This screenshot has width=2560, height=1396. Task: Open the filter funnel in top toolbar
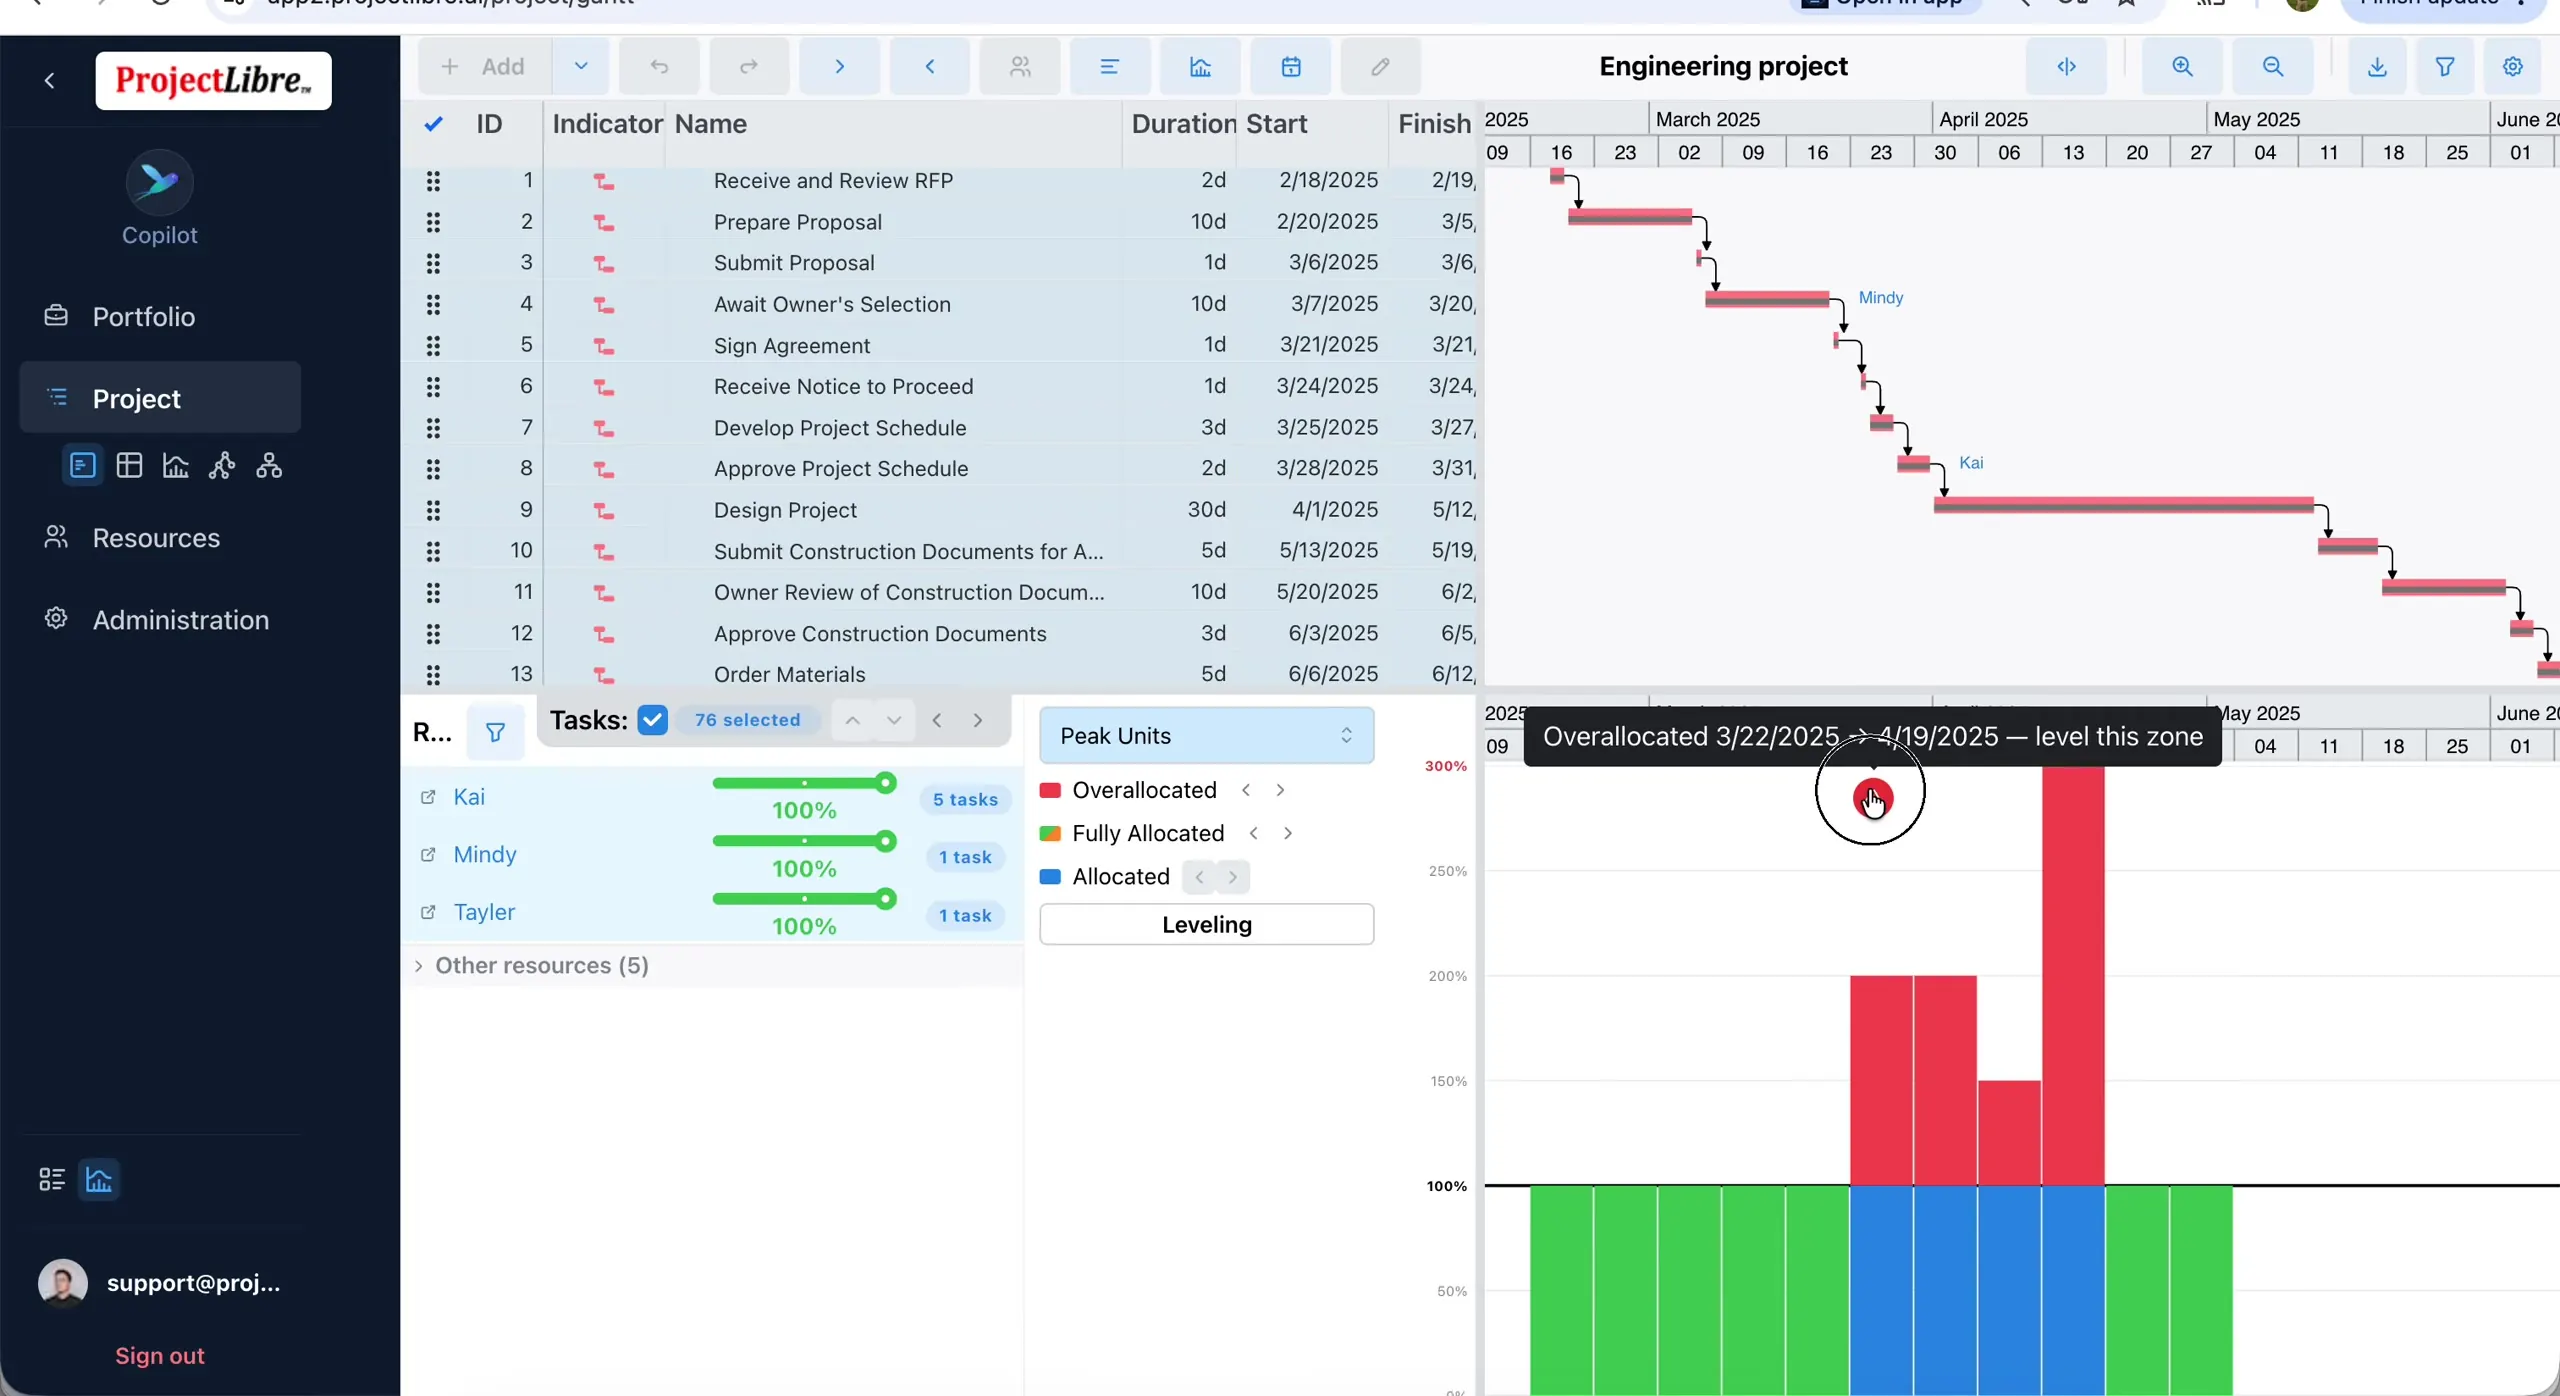[2444, 66]
